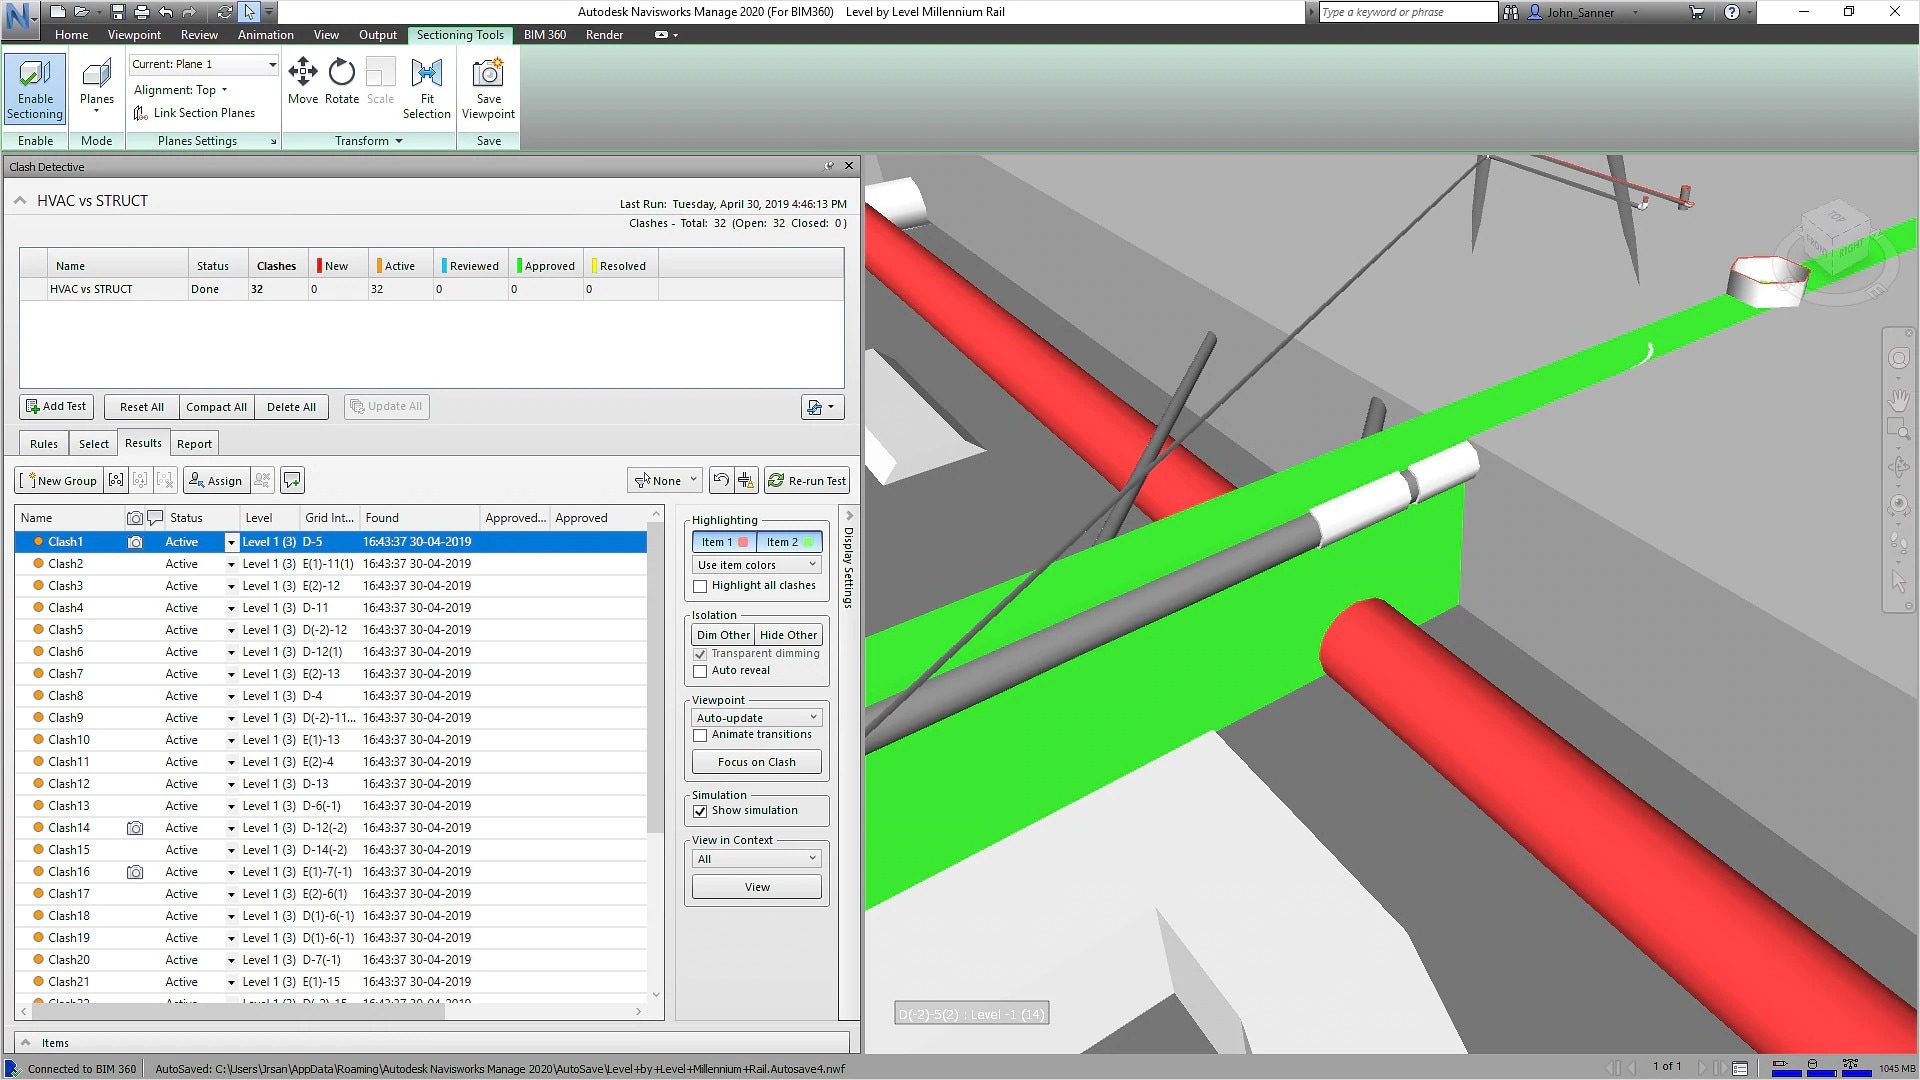
Task: Switch to the Rules tab
Action: click(x=44, y=444)
